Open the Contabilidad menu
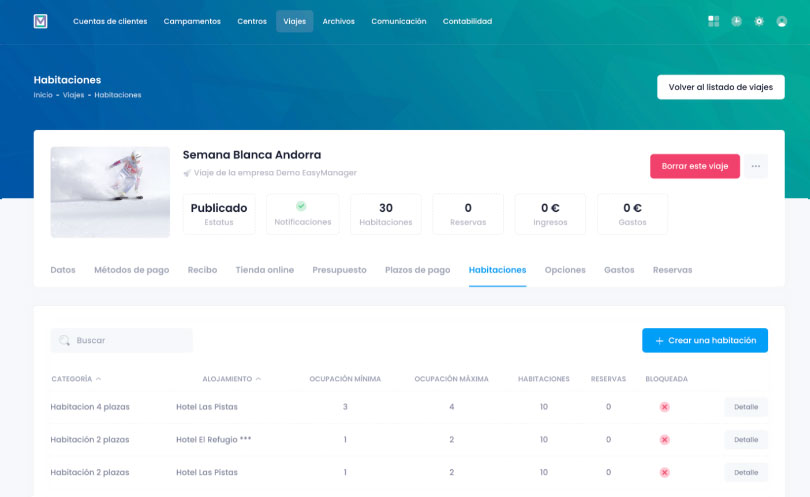The height and width of the screenshot is (497, 810). click(x=467, y=21)
